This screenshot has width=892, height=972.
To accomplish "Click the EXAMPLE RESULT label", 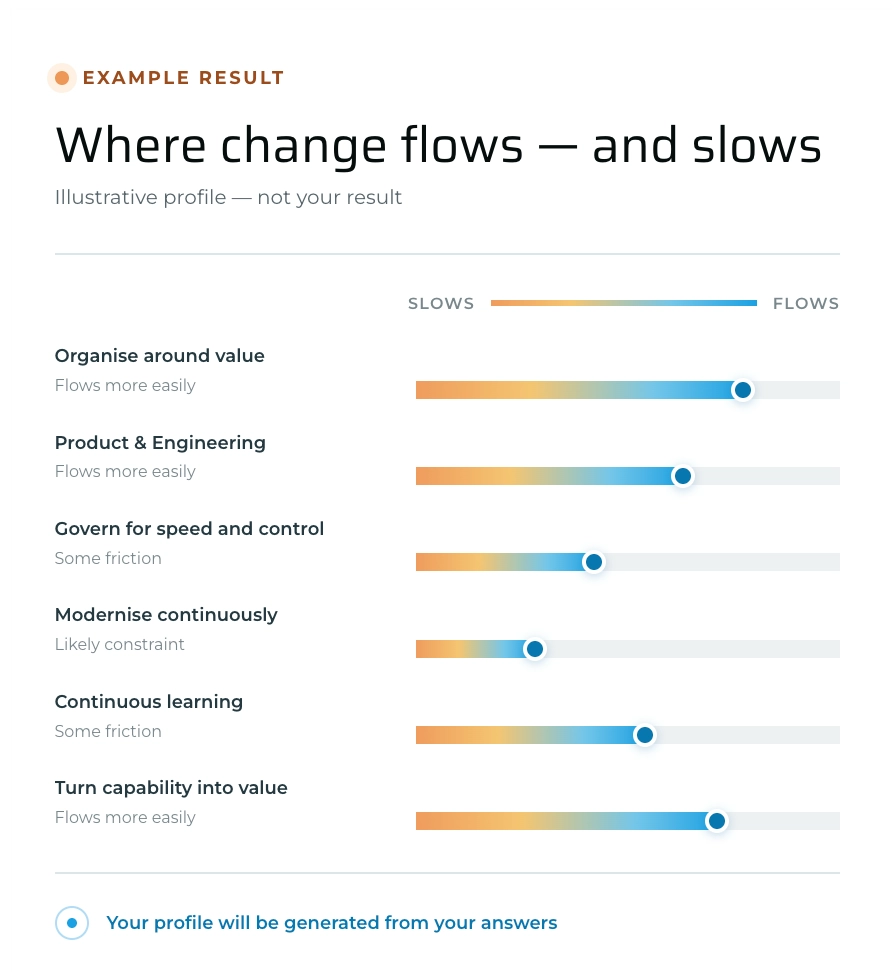I will (183, 78).
